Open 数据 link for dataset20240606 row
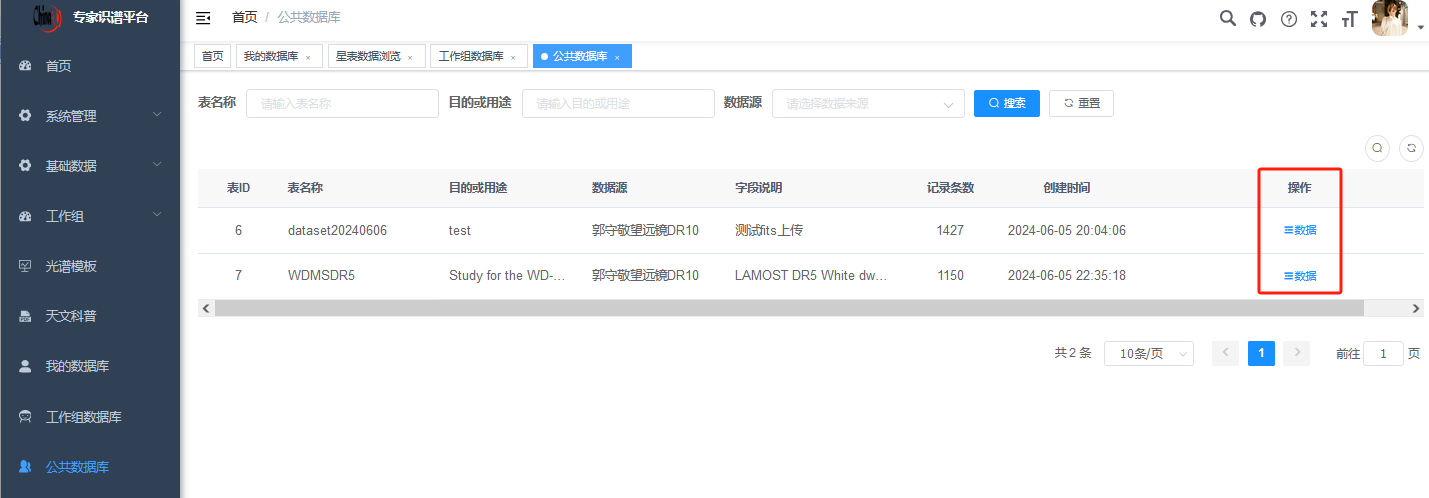The width and height of the screenshot is (1429, 498). point(1300,230)
